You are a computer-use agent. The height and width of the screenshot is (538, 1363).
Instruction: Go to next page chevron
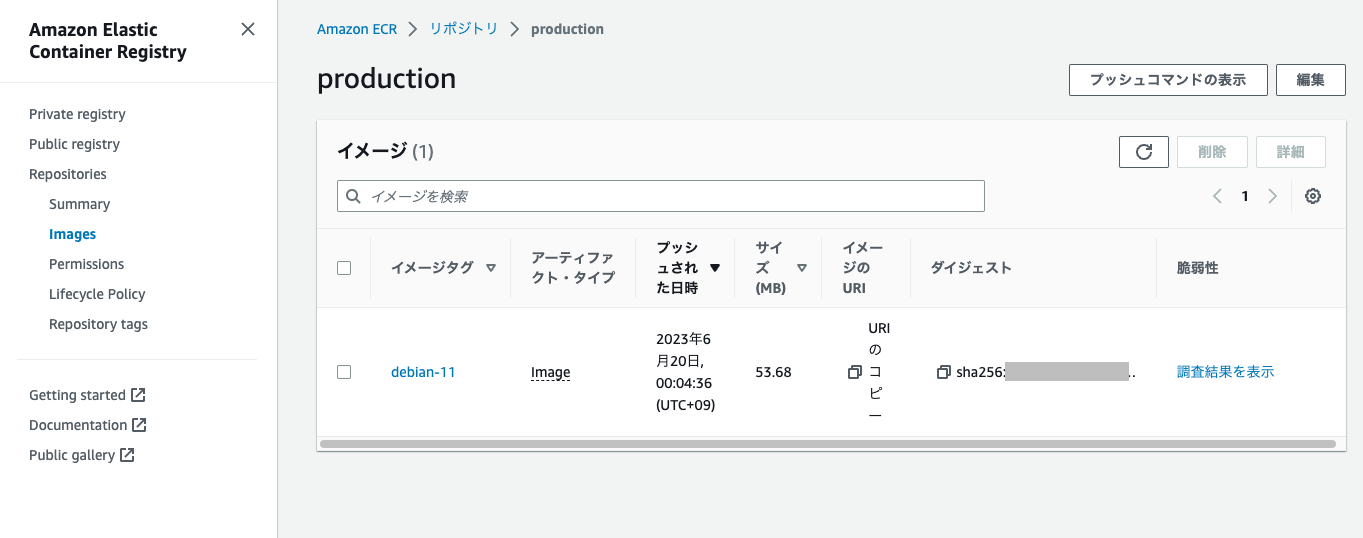coord(1272,196)
